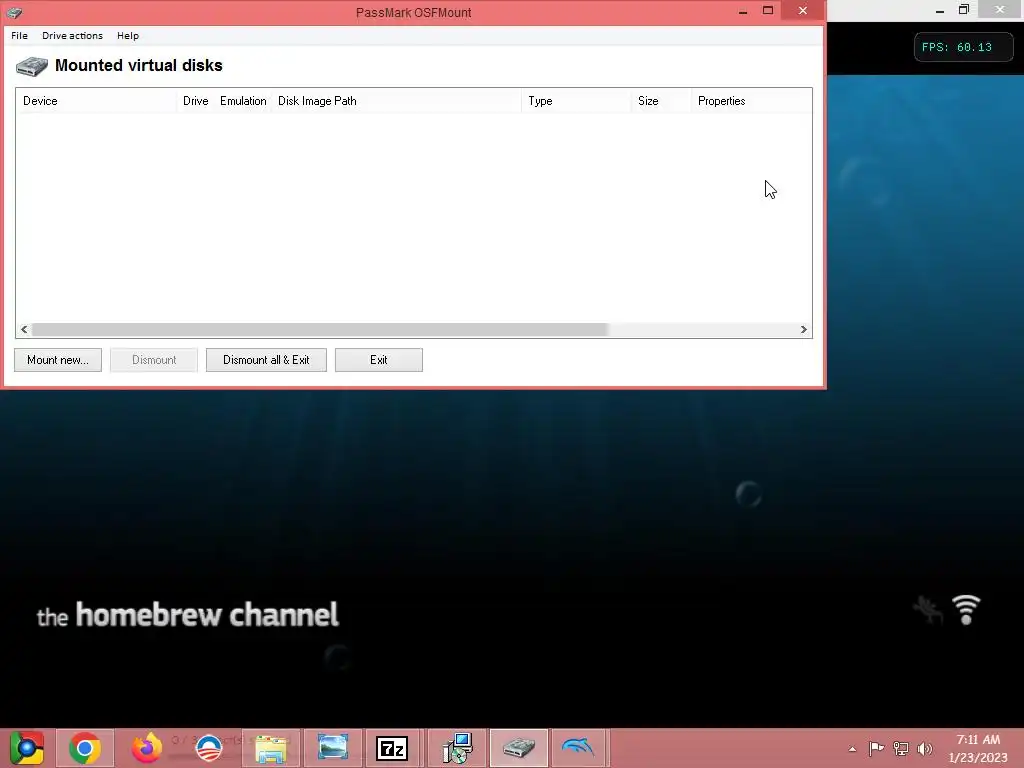Open 7-Zip from the taskbar

click(392, 748)
